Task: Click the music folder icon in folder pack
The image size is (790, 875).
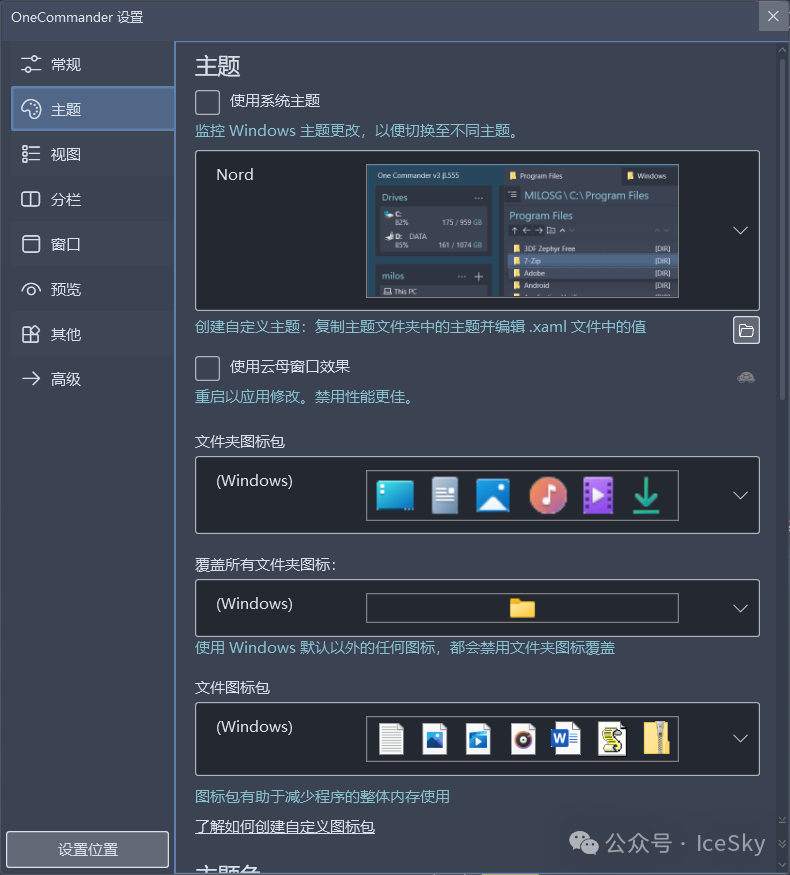Action: pyautogui.click(x=548, y=495)
